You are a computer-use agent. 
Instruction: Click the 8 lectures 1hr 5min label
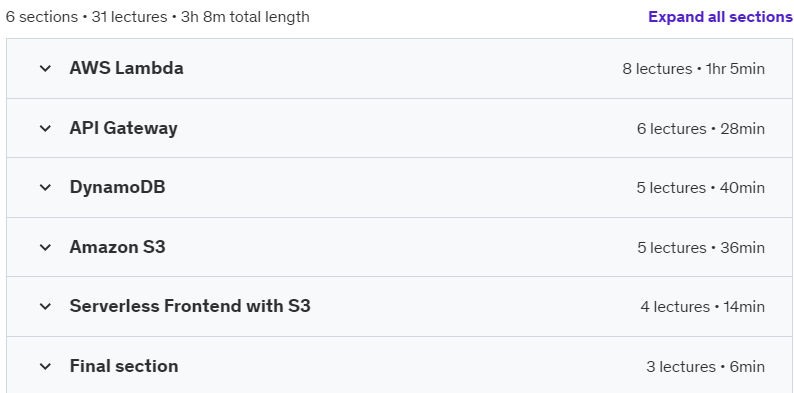tap(694, 69)
